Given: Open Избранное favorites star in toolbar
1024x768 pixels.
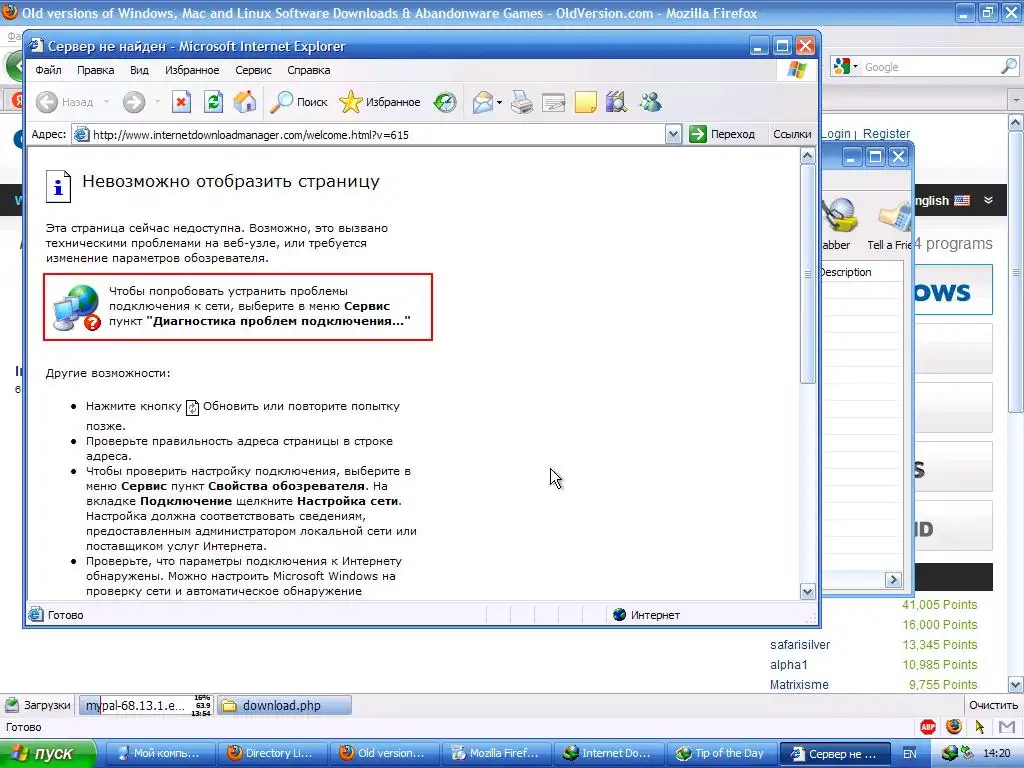Looking at the screenshot, I should [x=380, y=102].
